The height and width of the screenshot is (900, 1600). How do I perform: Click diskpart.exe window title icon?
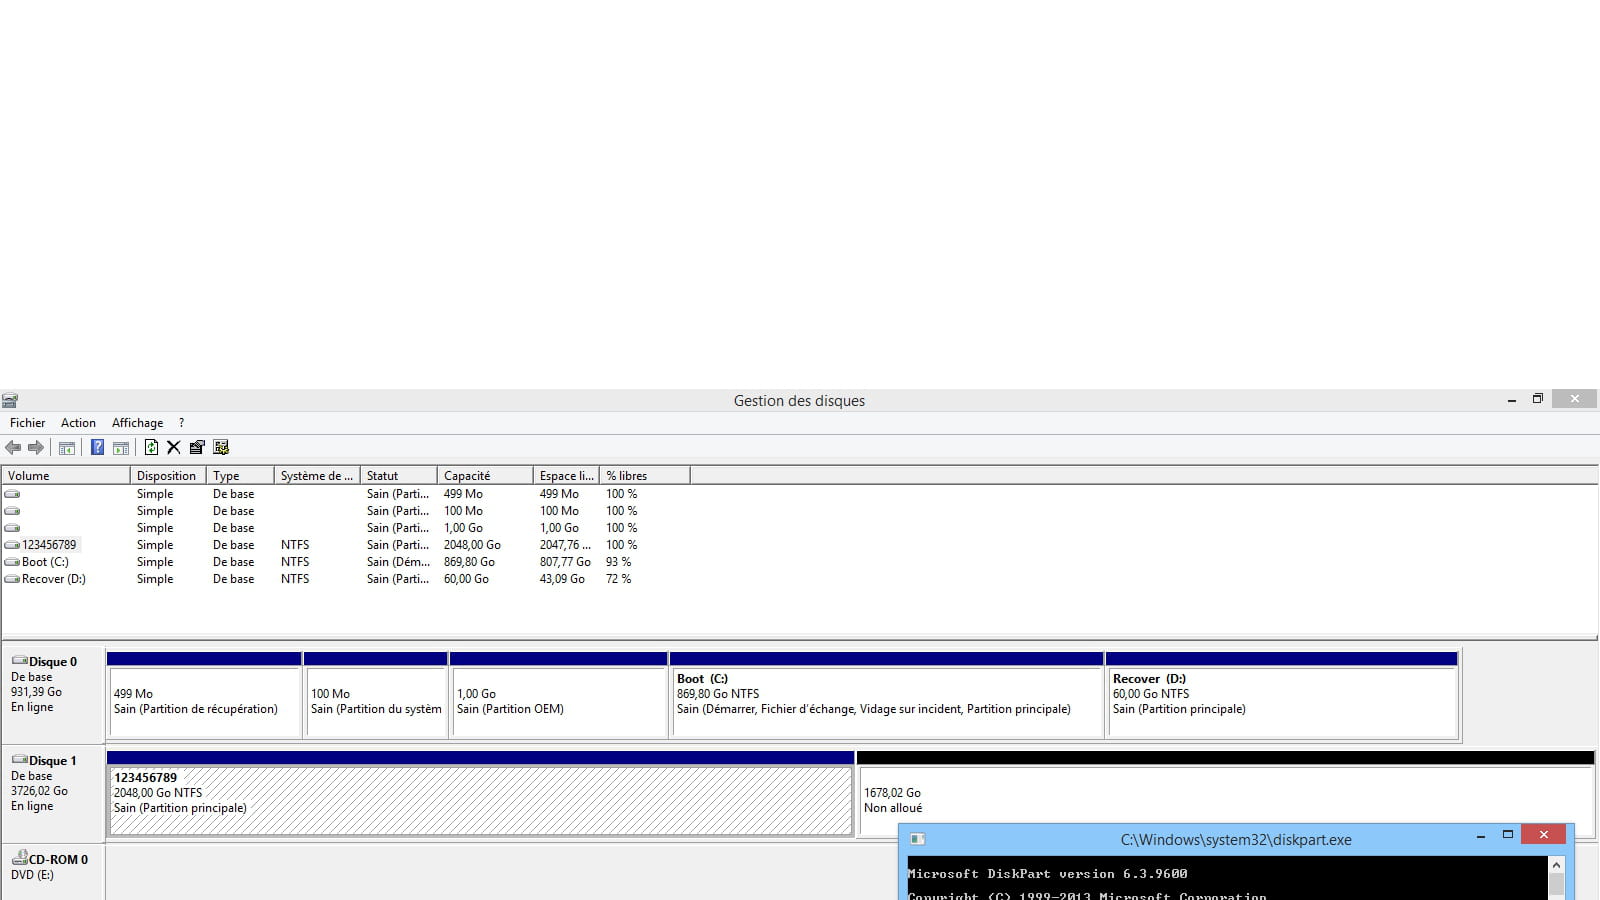(917, 839)
